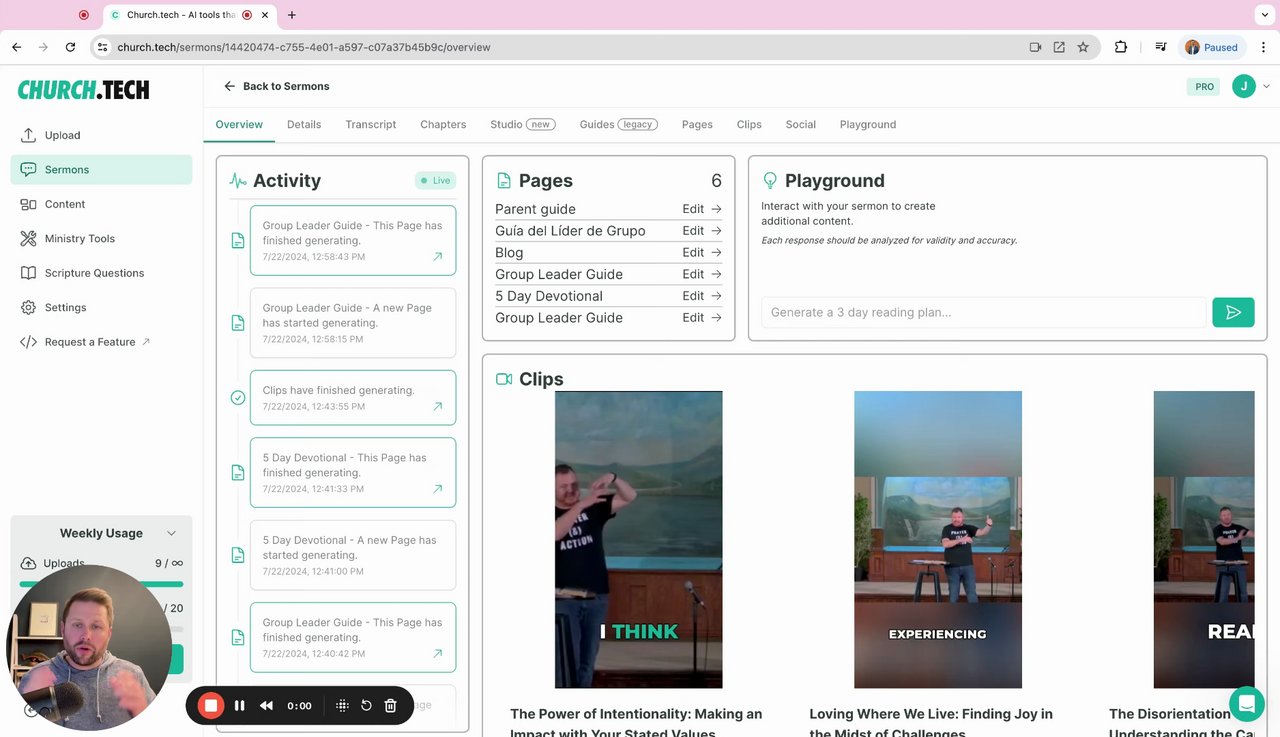1280x737 pixels.
Task: Restart the screen recording
Action: pyautogui.click(x=366, y=705)
